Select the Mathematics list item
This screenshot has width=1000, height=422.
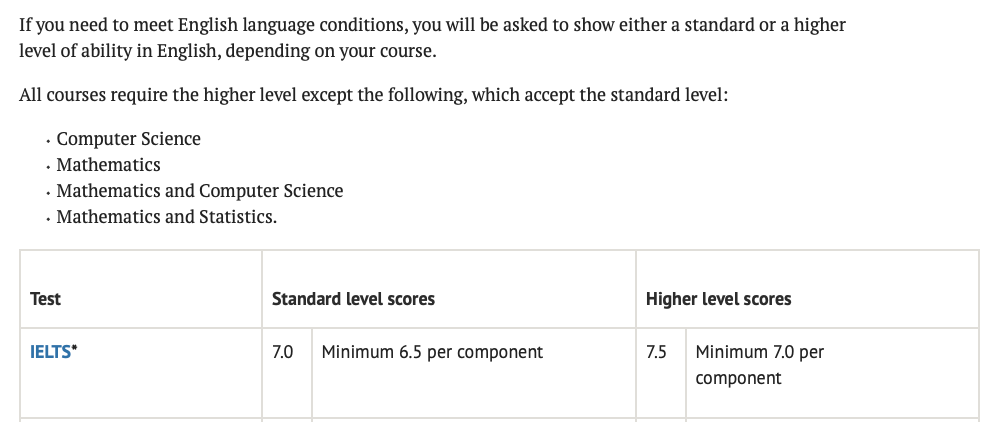coord(108,165)
